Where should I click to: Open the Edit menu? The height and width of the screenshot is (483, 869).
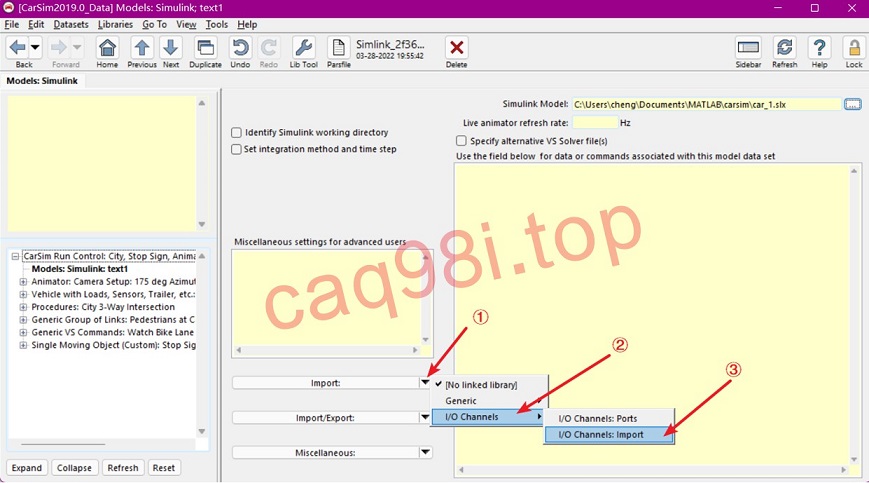click(x=36, y=24)
